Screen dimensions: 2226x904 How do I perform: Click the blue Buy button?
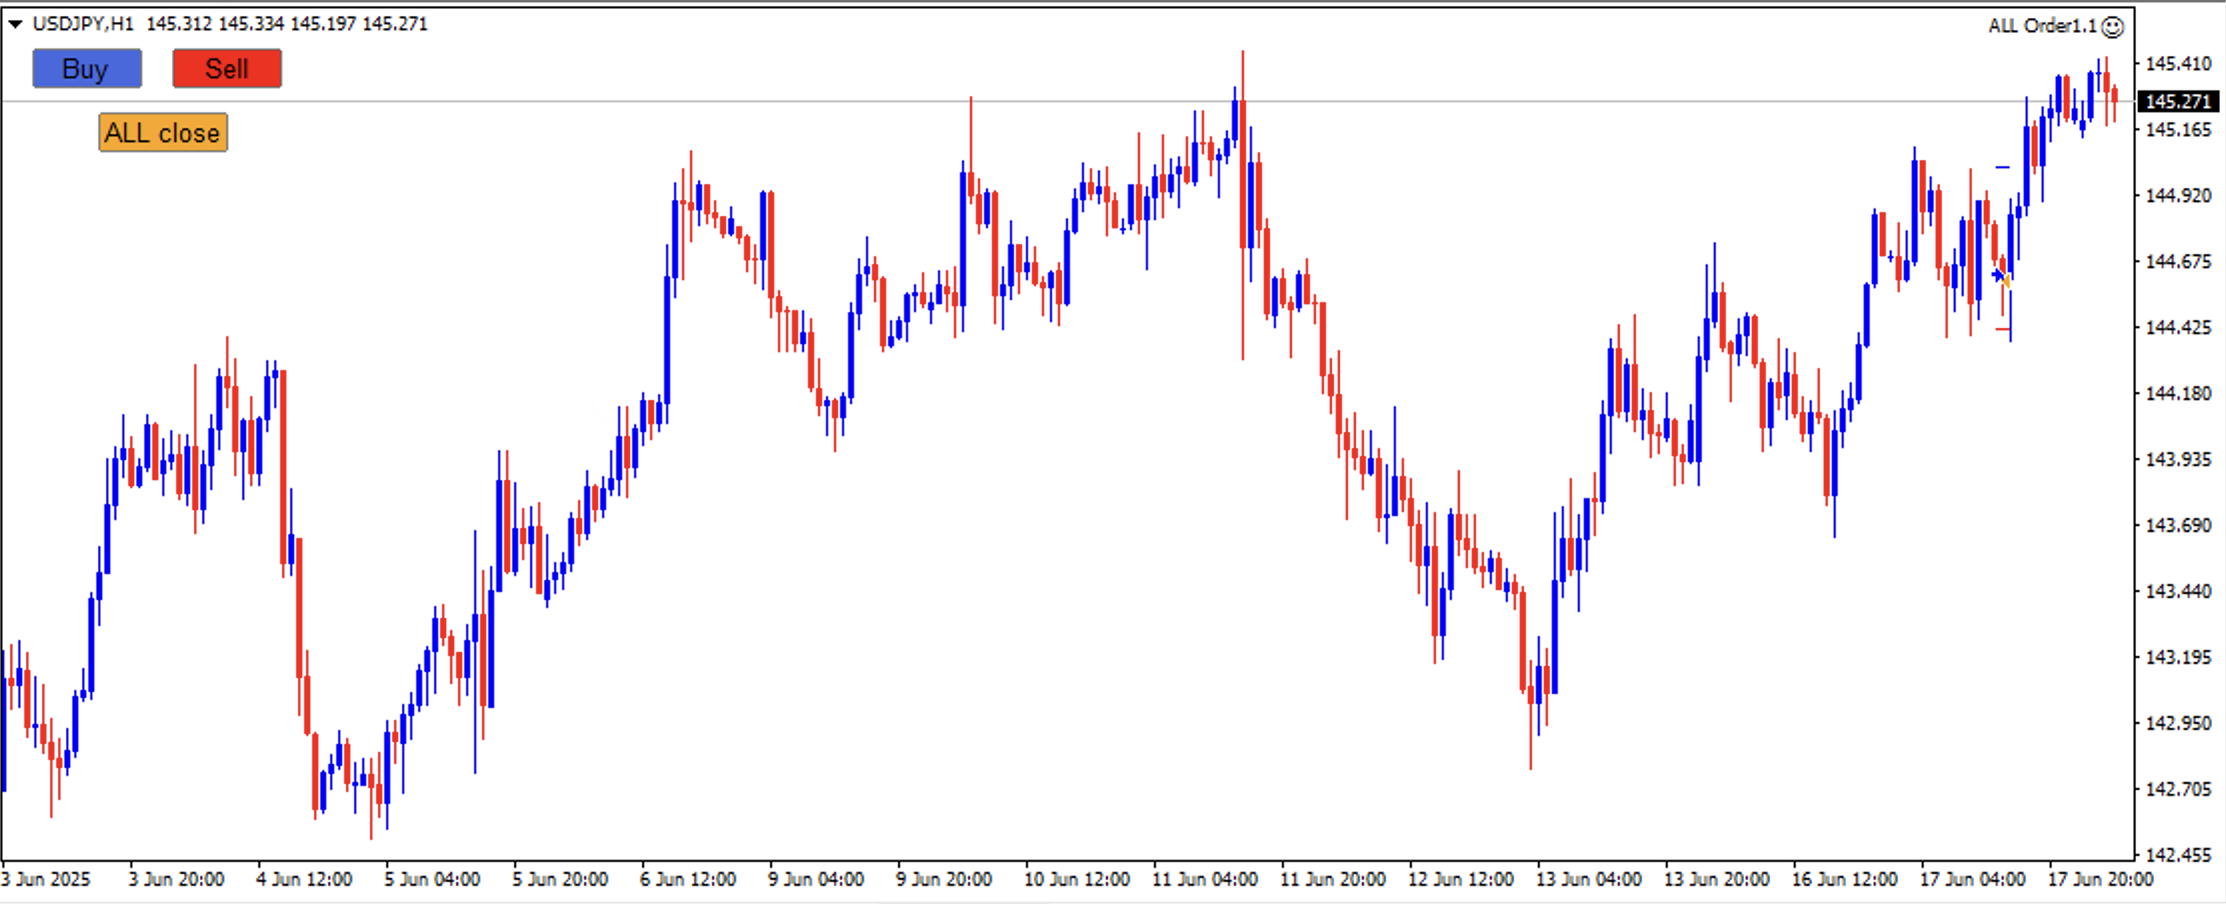[x=87, y=69]
